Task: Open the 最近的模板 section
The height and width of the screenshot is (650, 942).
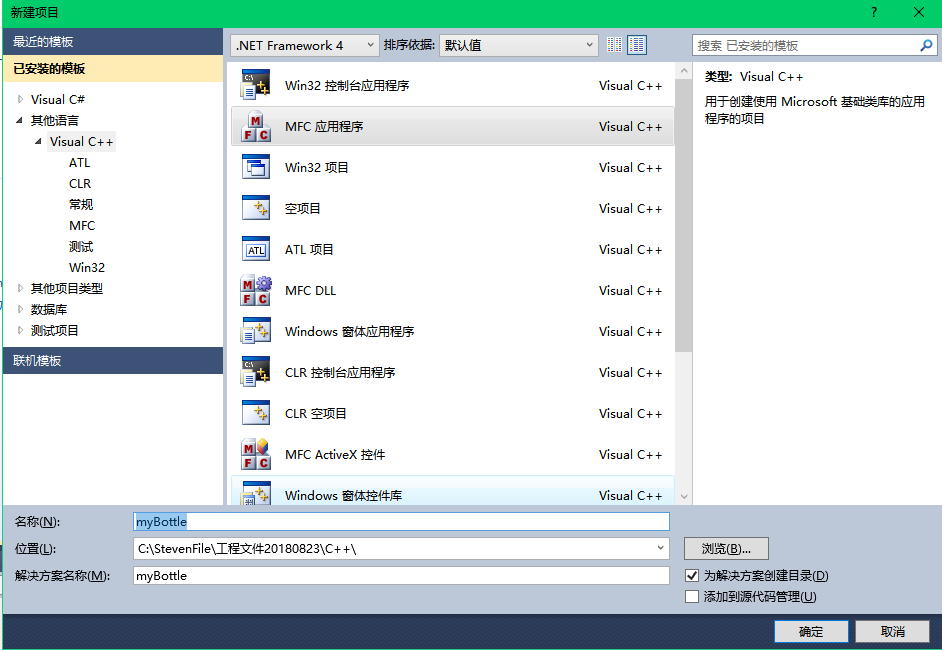Action: [x=113, y=41]
